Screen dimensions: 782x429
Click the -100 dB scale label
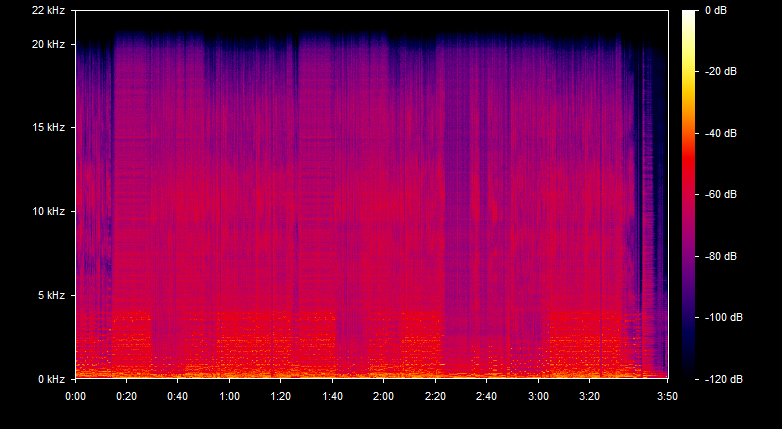tap(723, 318)
